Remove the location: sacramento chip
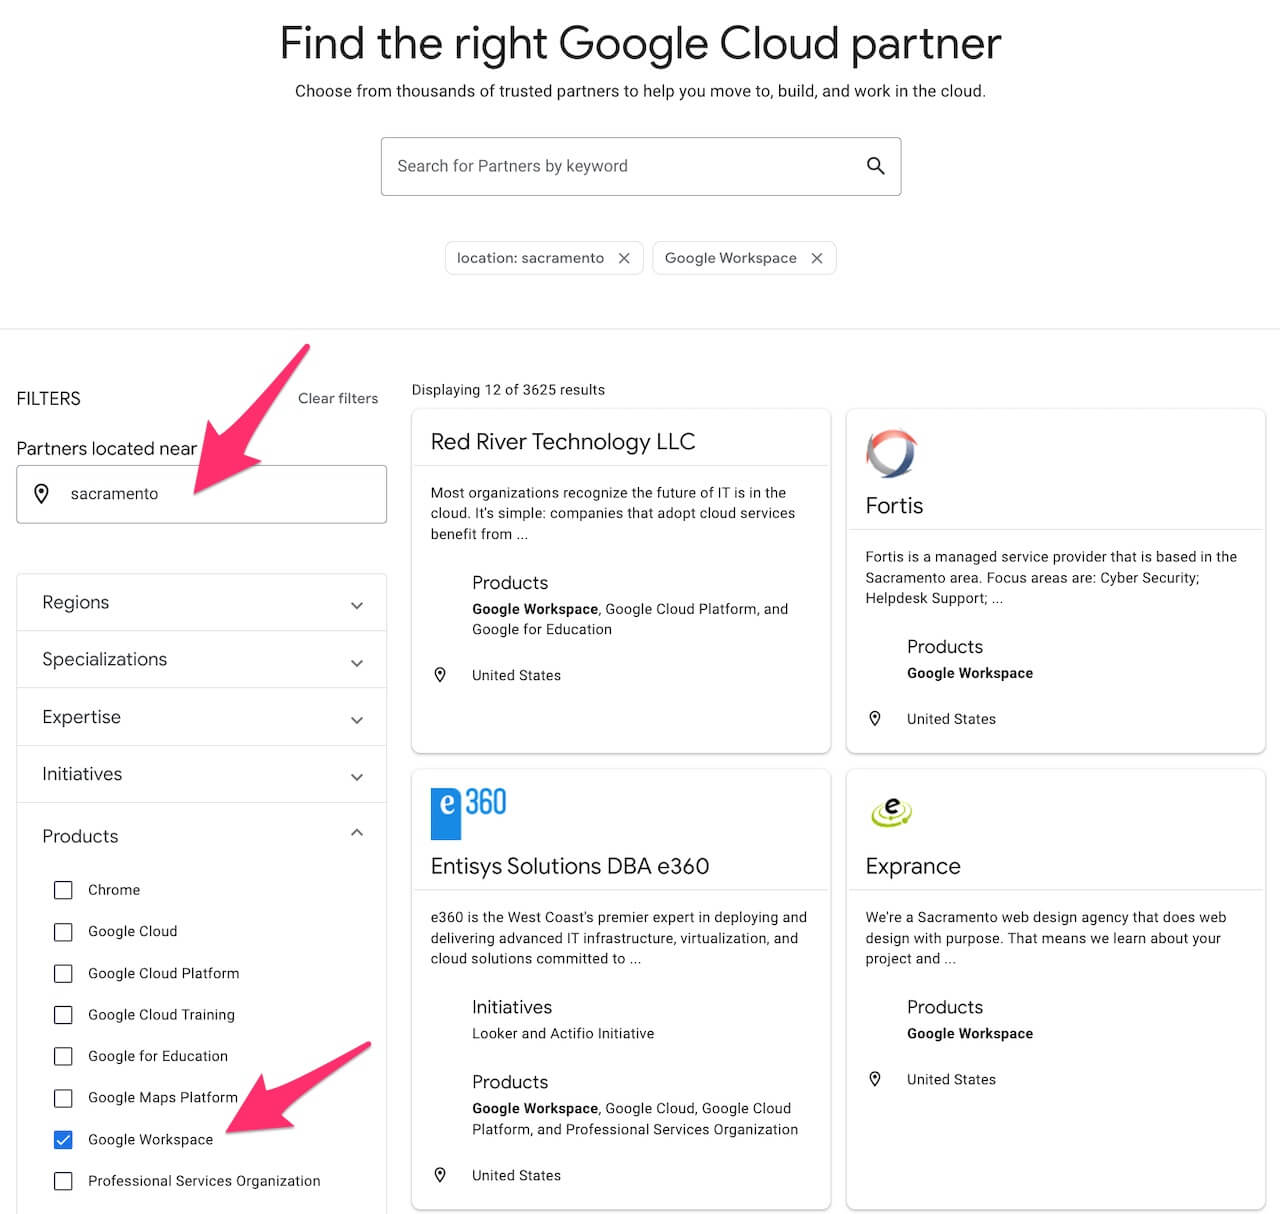 pos(624,258)
